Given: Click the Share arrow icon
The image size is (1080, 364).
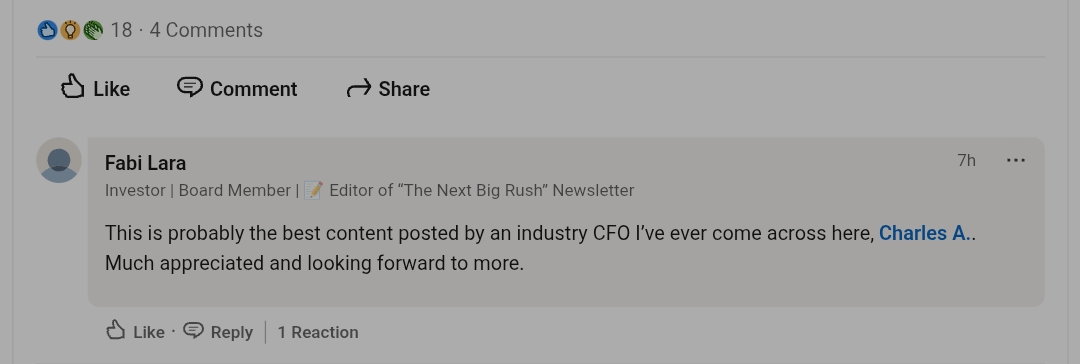Looking at the screenshot, I should coord(358,88).
